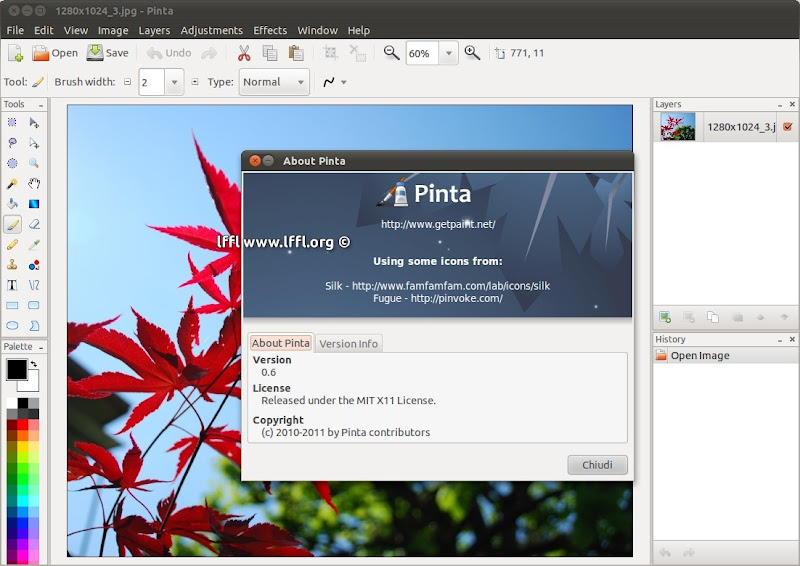Click the Deselect icon in toolbar

click(357, 53)
